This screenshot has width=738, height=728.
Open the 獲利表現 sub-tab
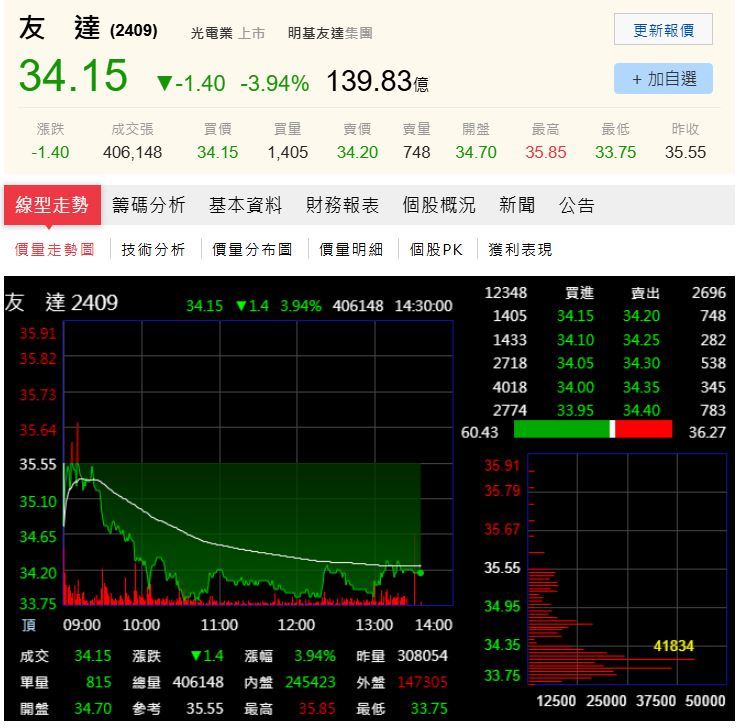(x=520, y=249)
